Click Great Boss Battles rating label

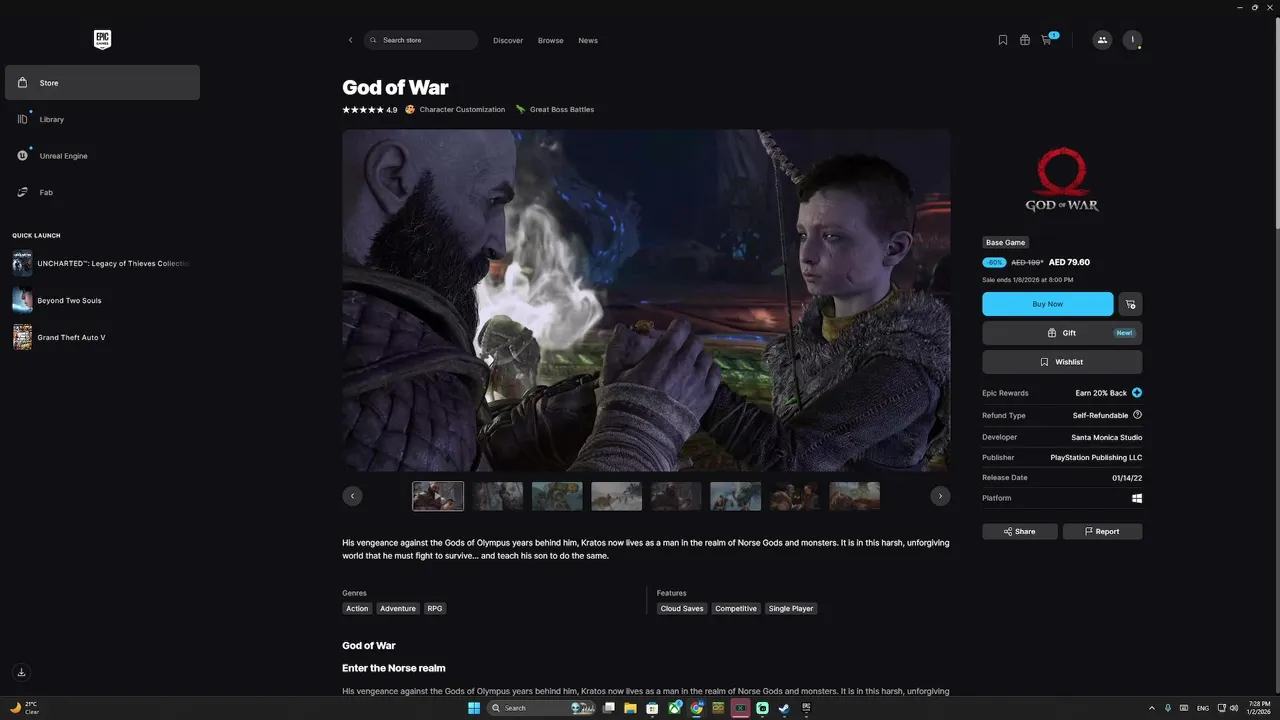click(x=555, y=110)
